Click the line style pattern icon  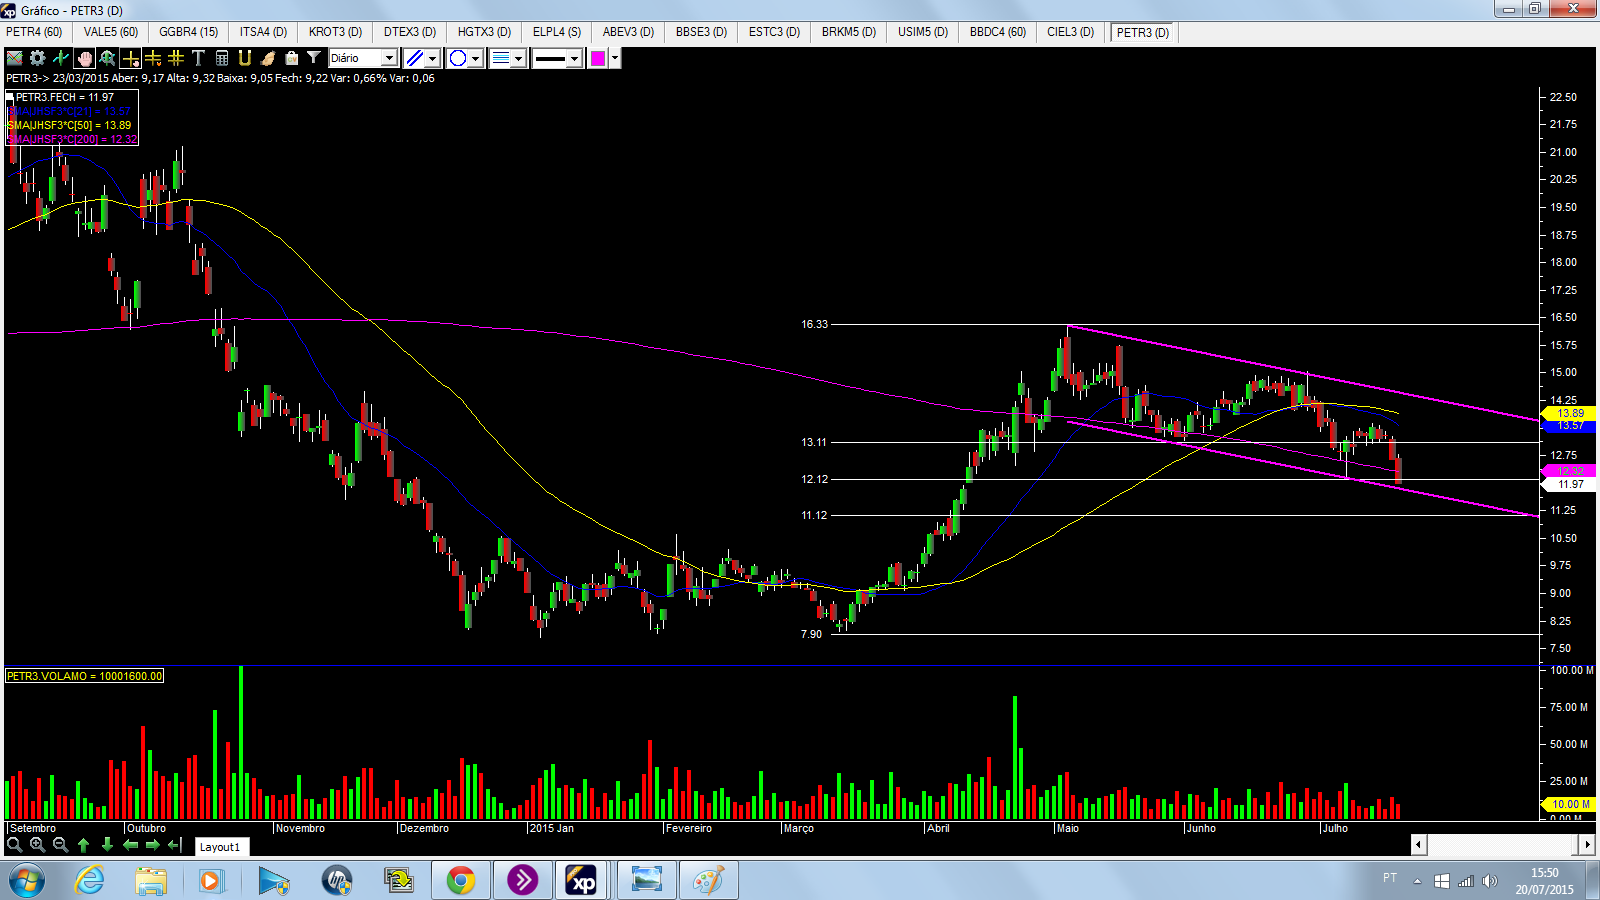click(x=501, y=58)
